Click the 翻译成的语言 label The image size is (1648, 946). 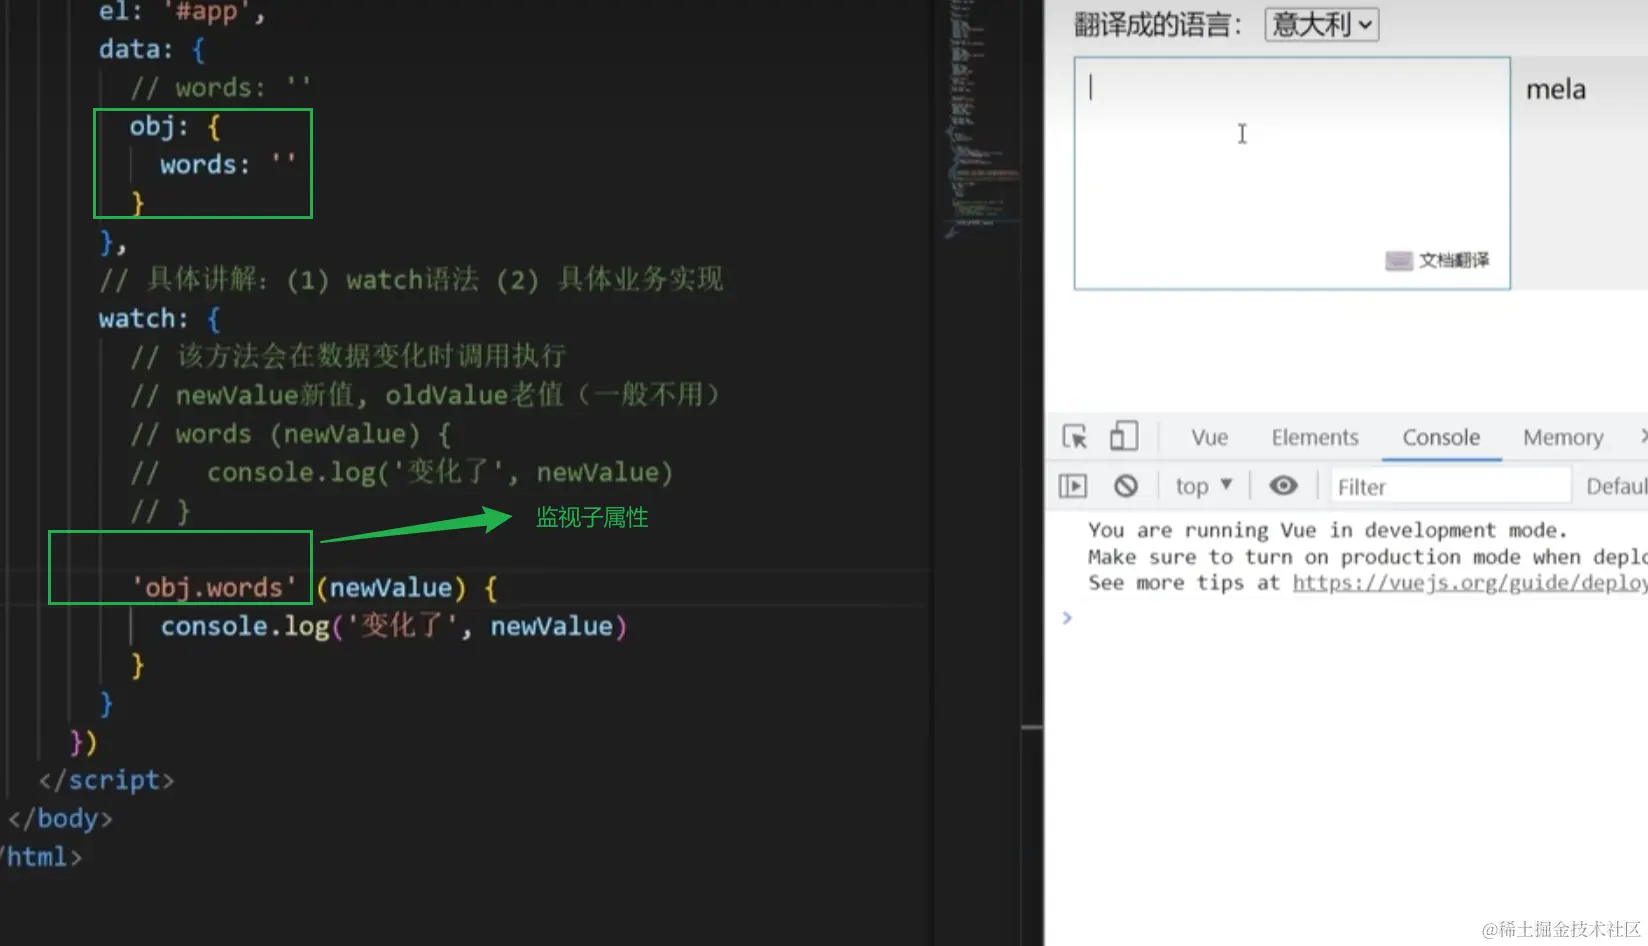click(x=1158, y=25)
